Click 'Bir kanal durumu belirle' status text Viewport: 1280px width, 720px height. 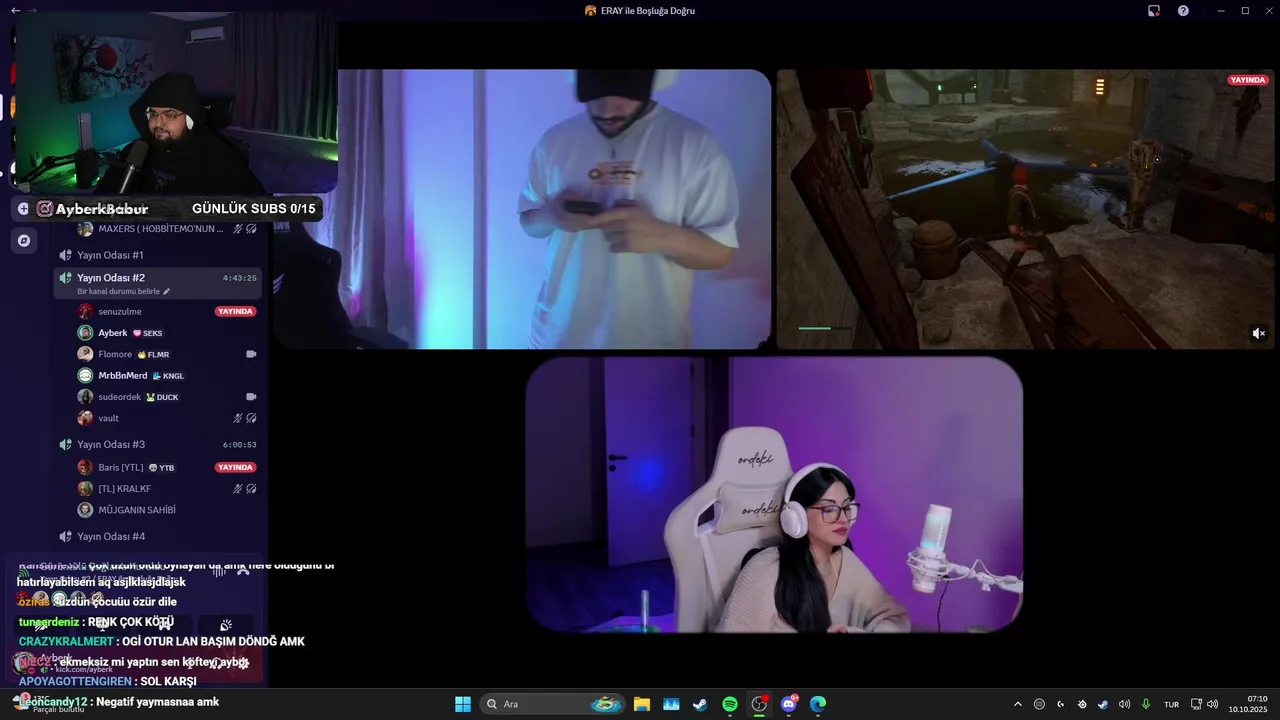pos(119,291)
